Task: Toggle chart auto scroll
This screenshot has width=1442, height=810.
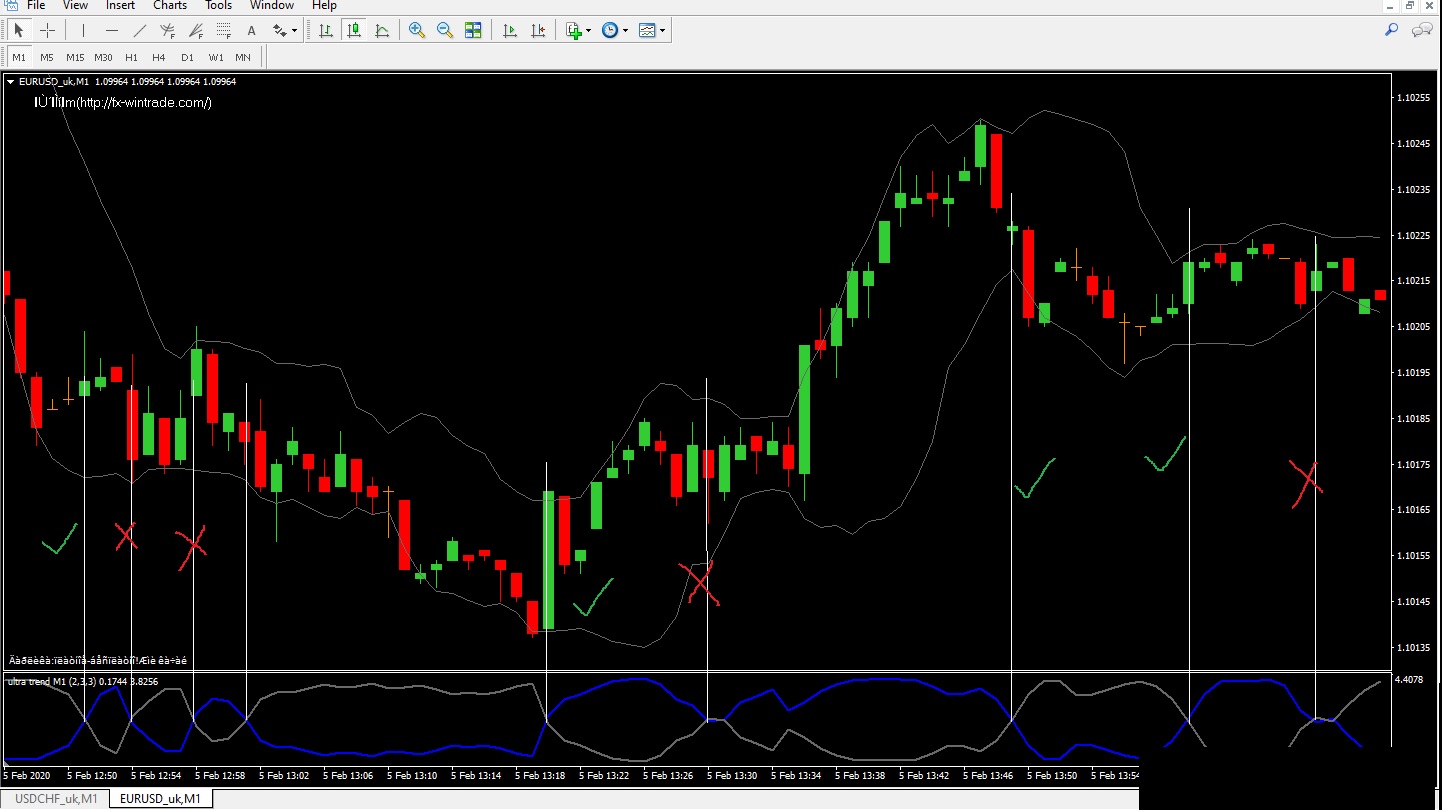Action: (510, 30)
